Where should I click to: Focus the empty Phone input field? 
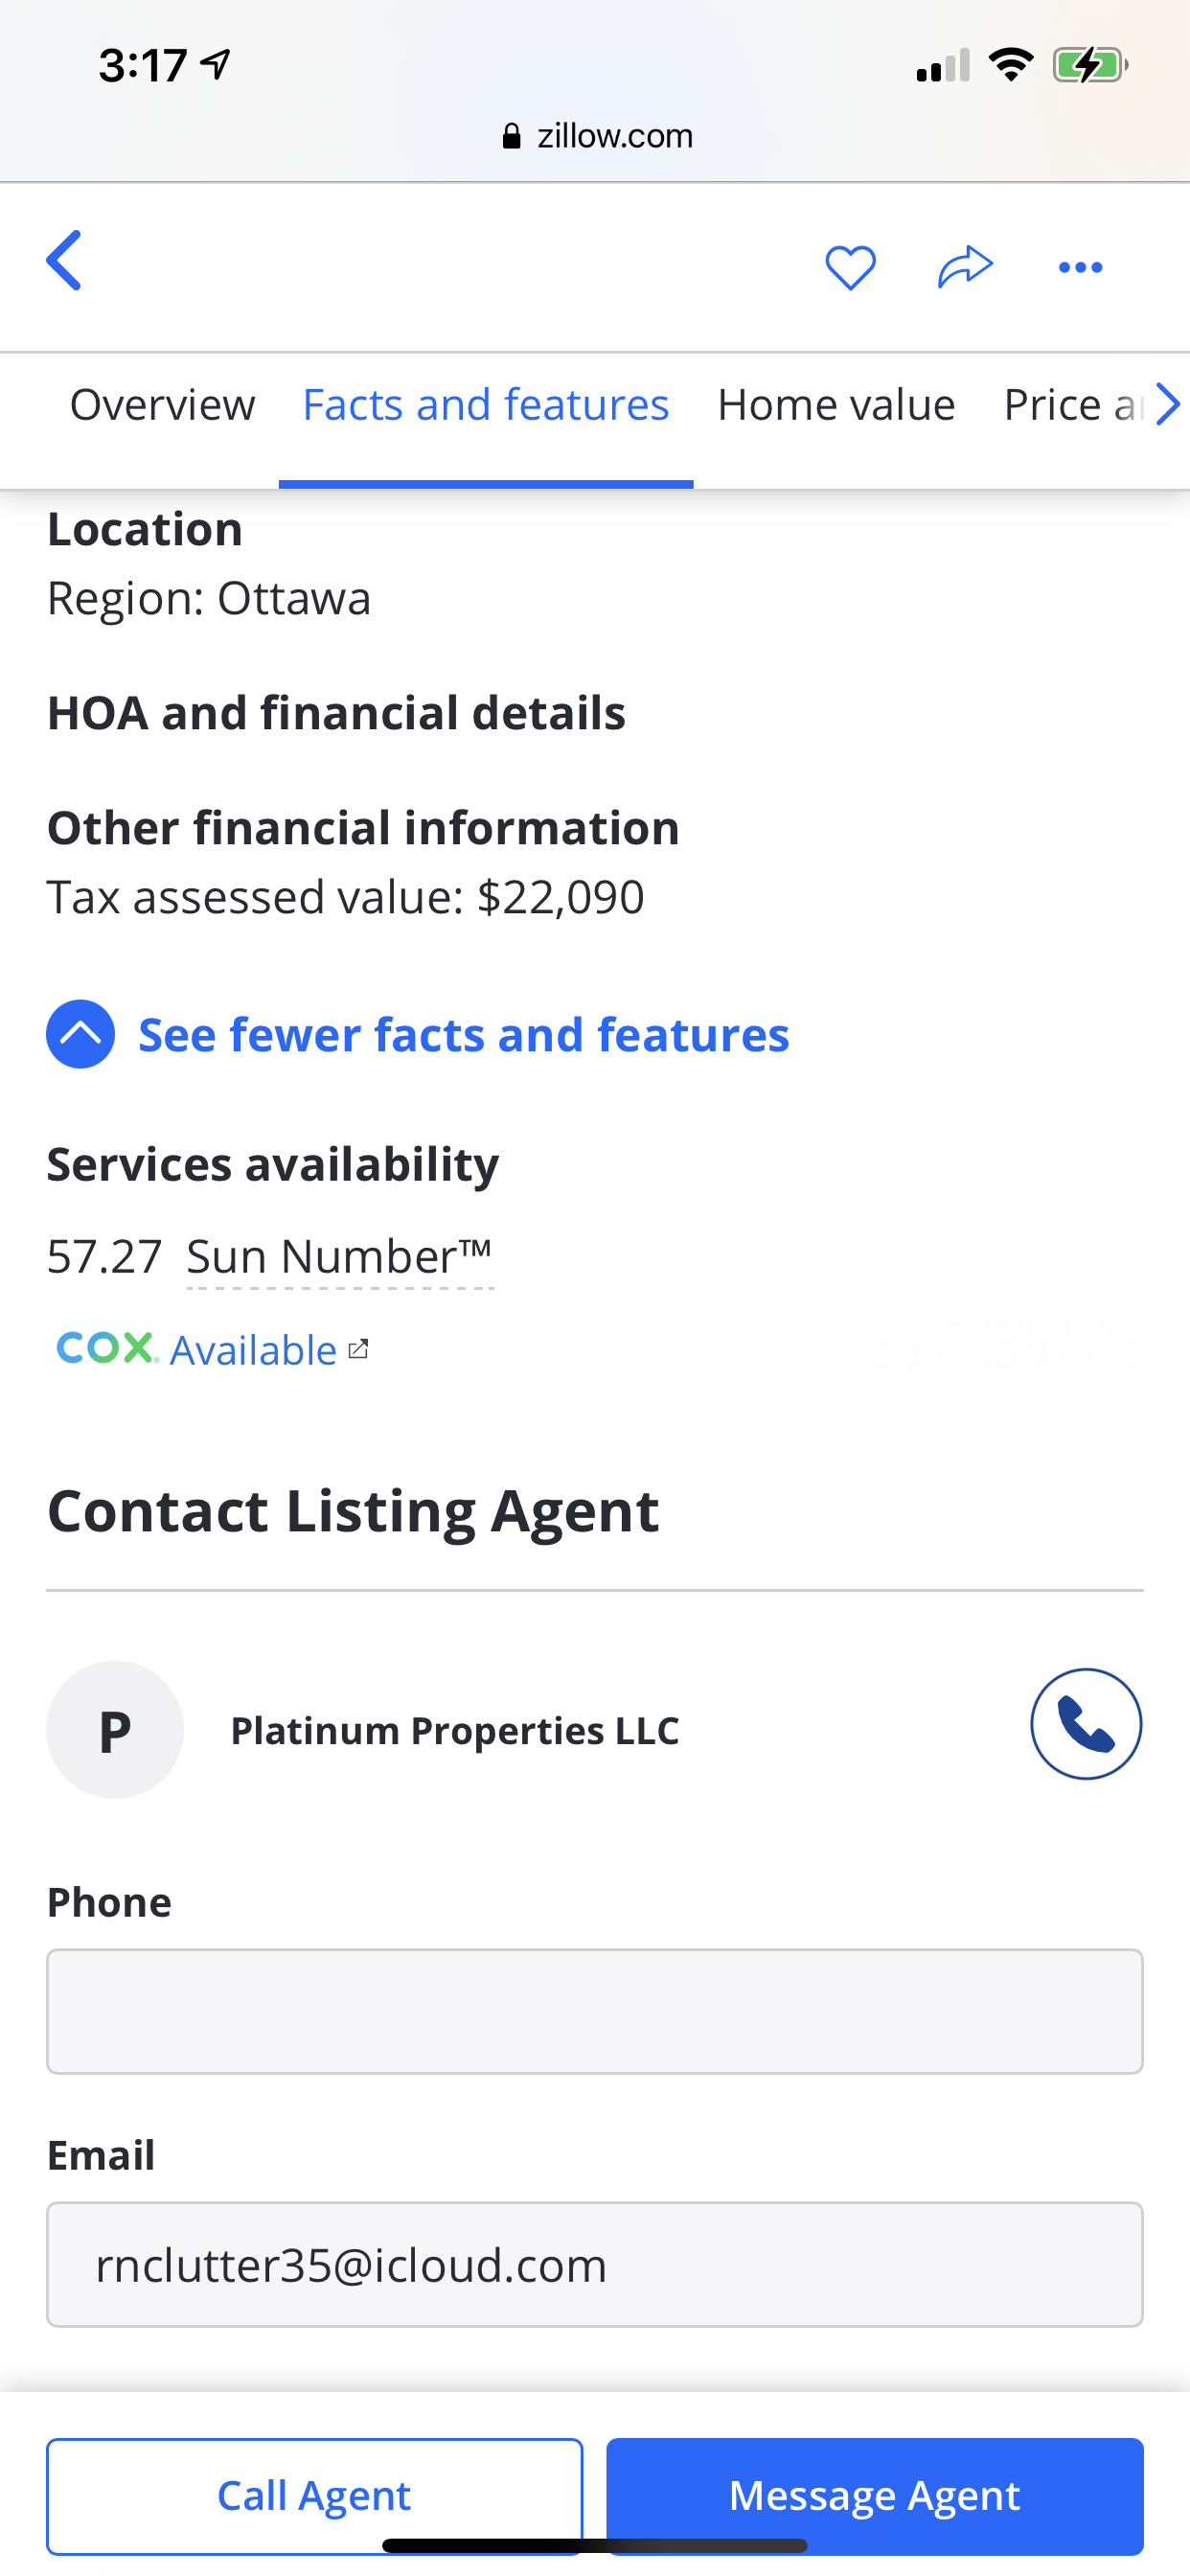[x=595, y=2011]
